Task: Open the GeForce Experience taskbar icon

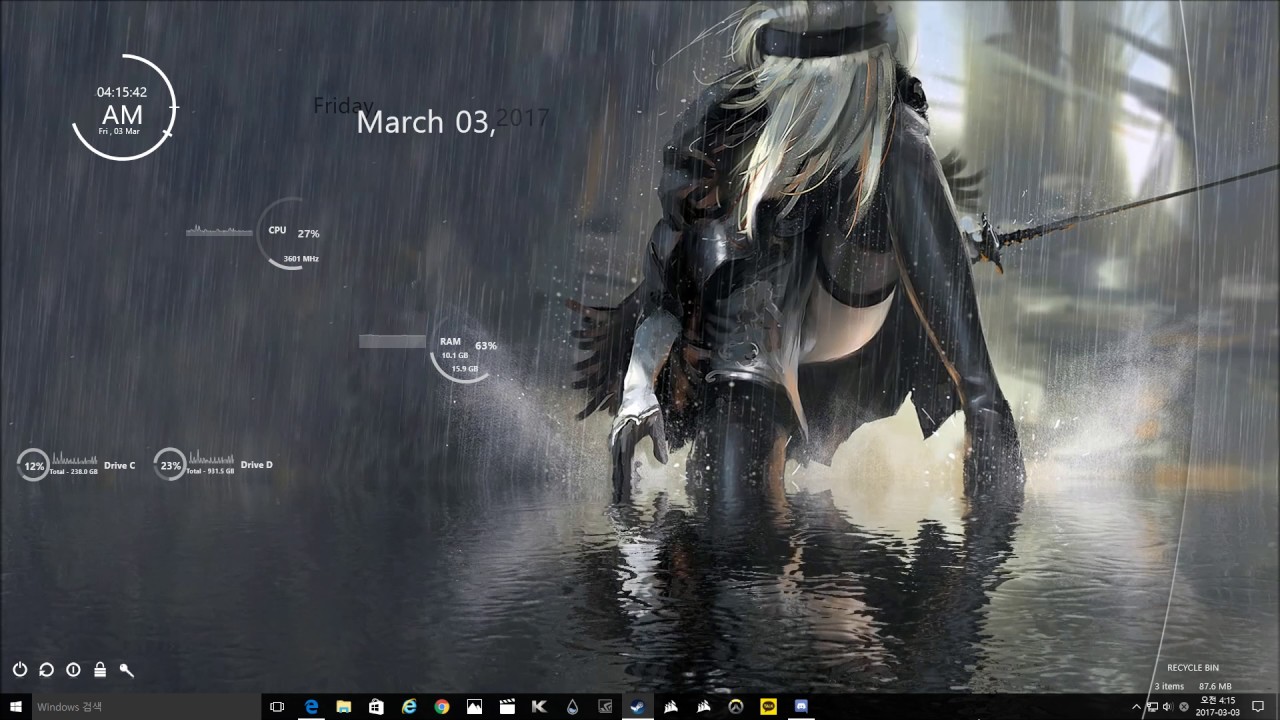Action: (605, 707)
